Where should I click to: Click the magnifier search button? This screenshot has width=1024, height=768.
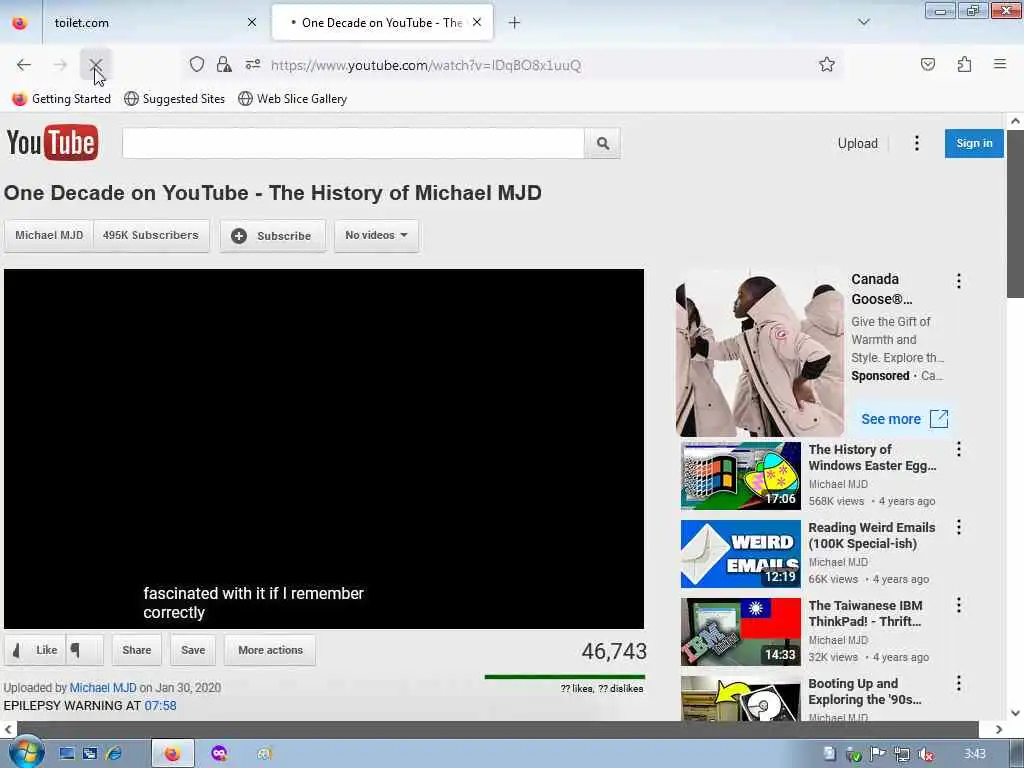point(603,143)
